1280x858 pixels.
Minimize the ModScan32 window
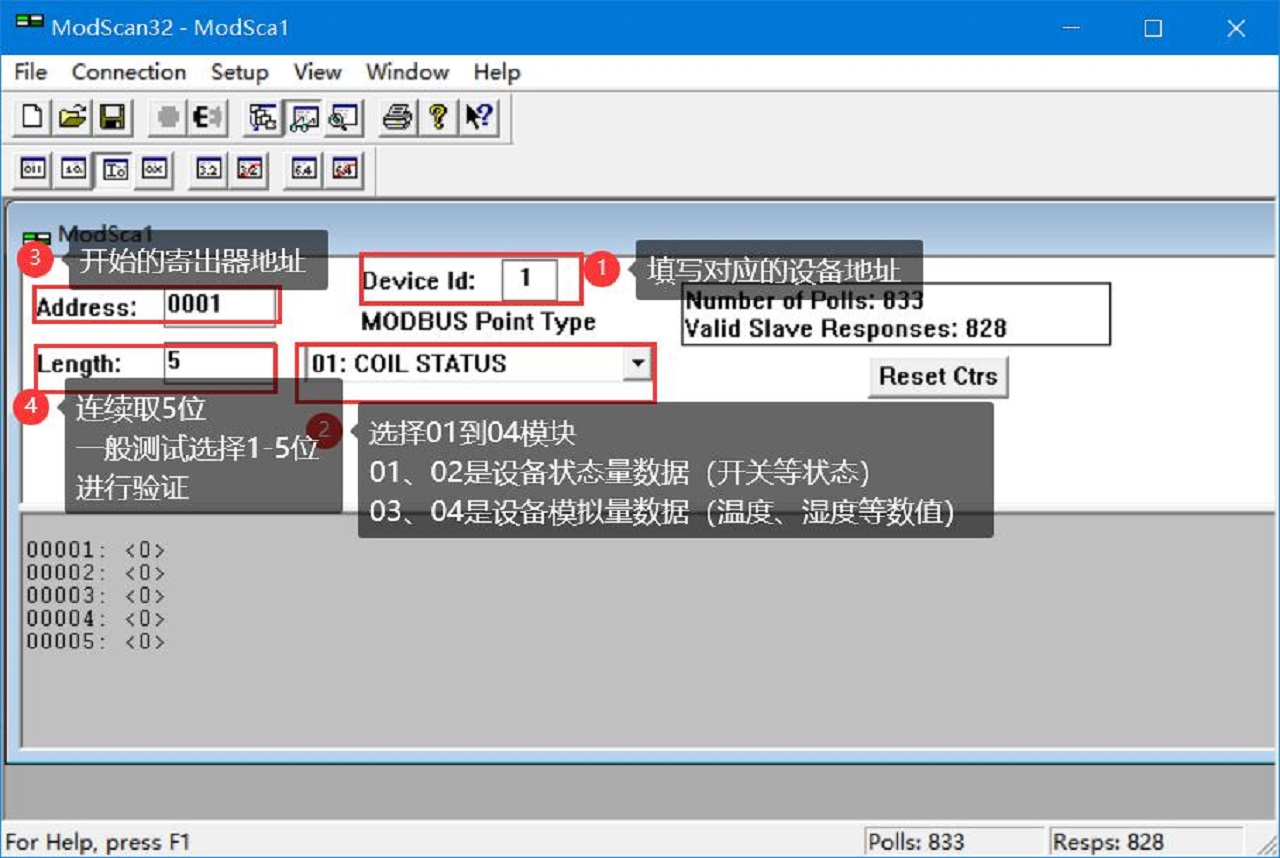(x=1072, y=28)
